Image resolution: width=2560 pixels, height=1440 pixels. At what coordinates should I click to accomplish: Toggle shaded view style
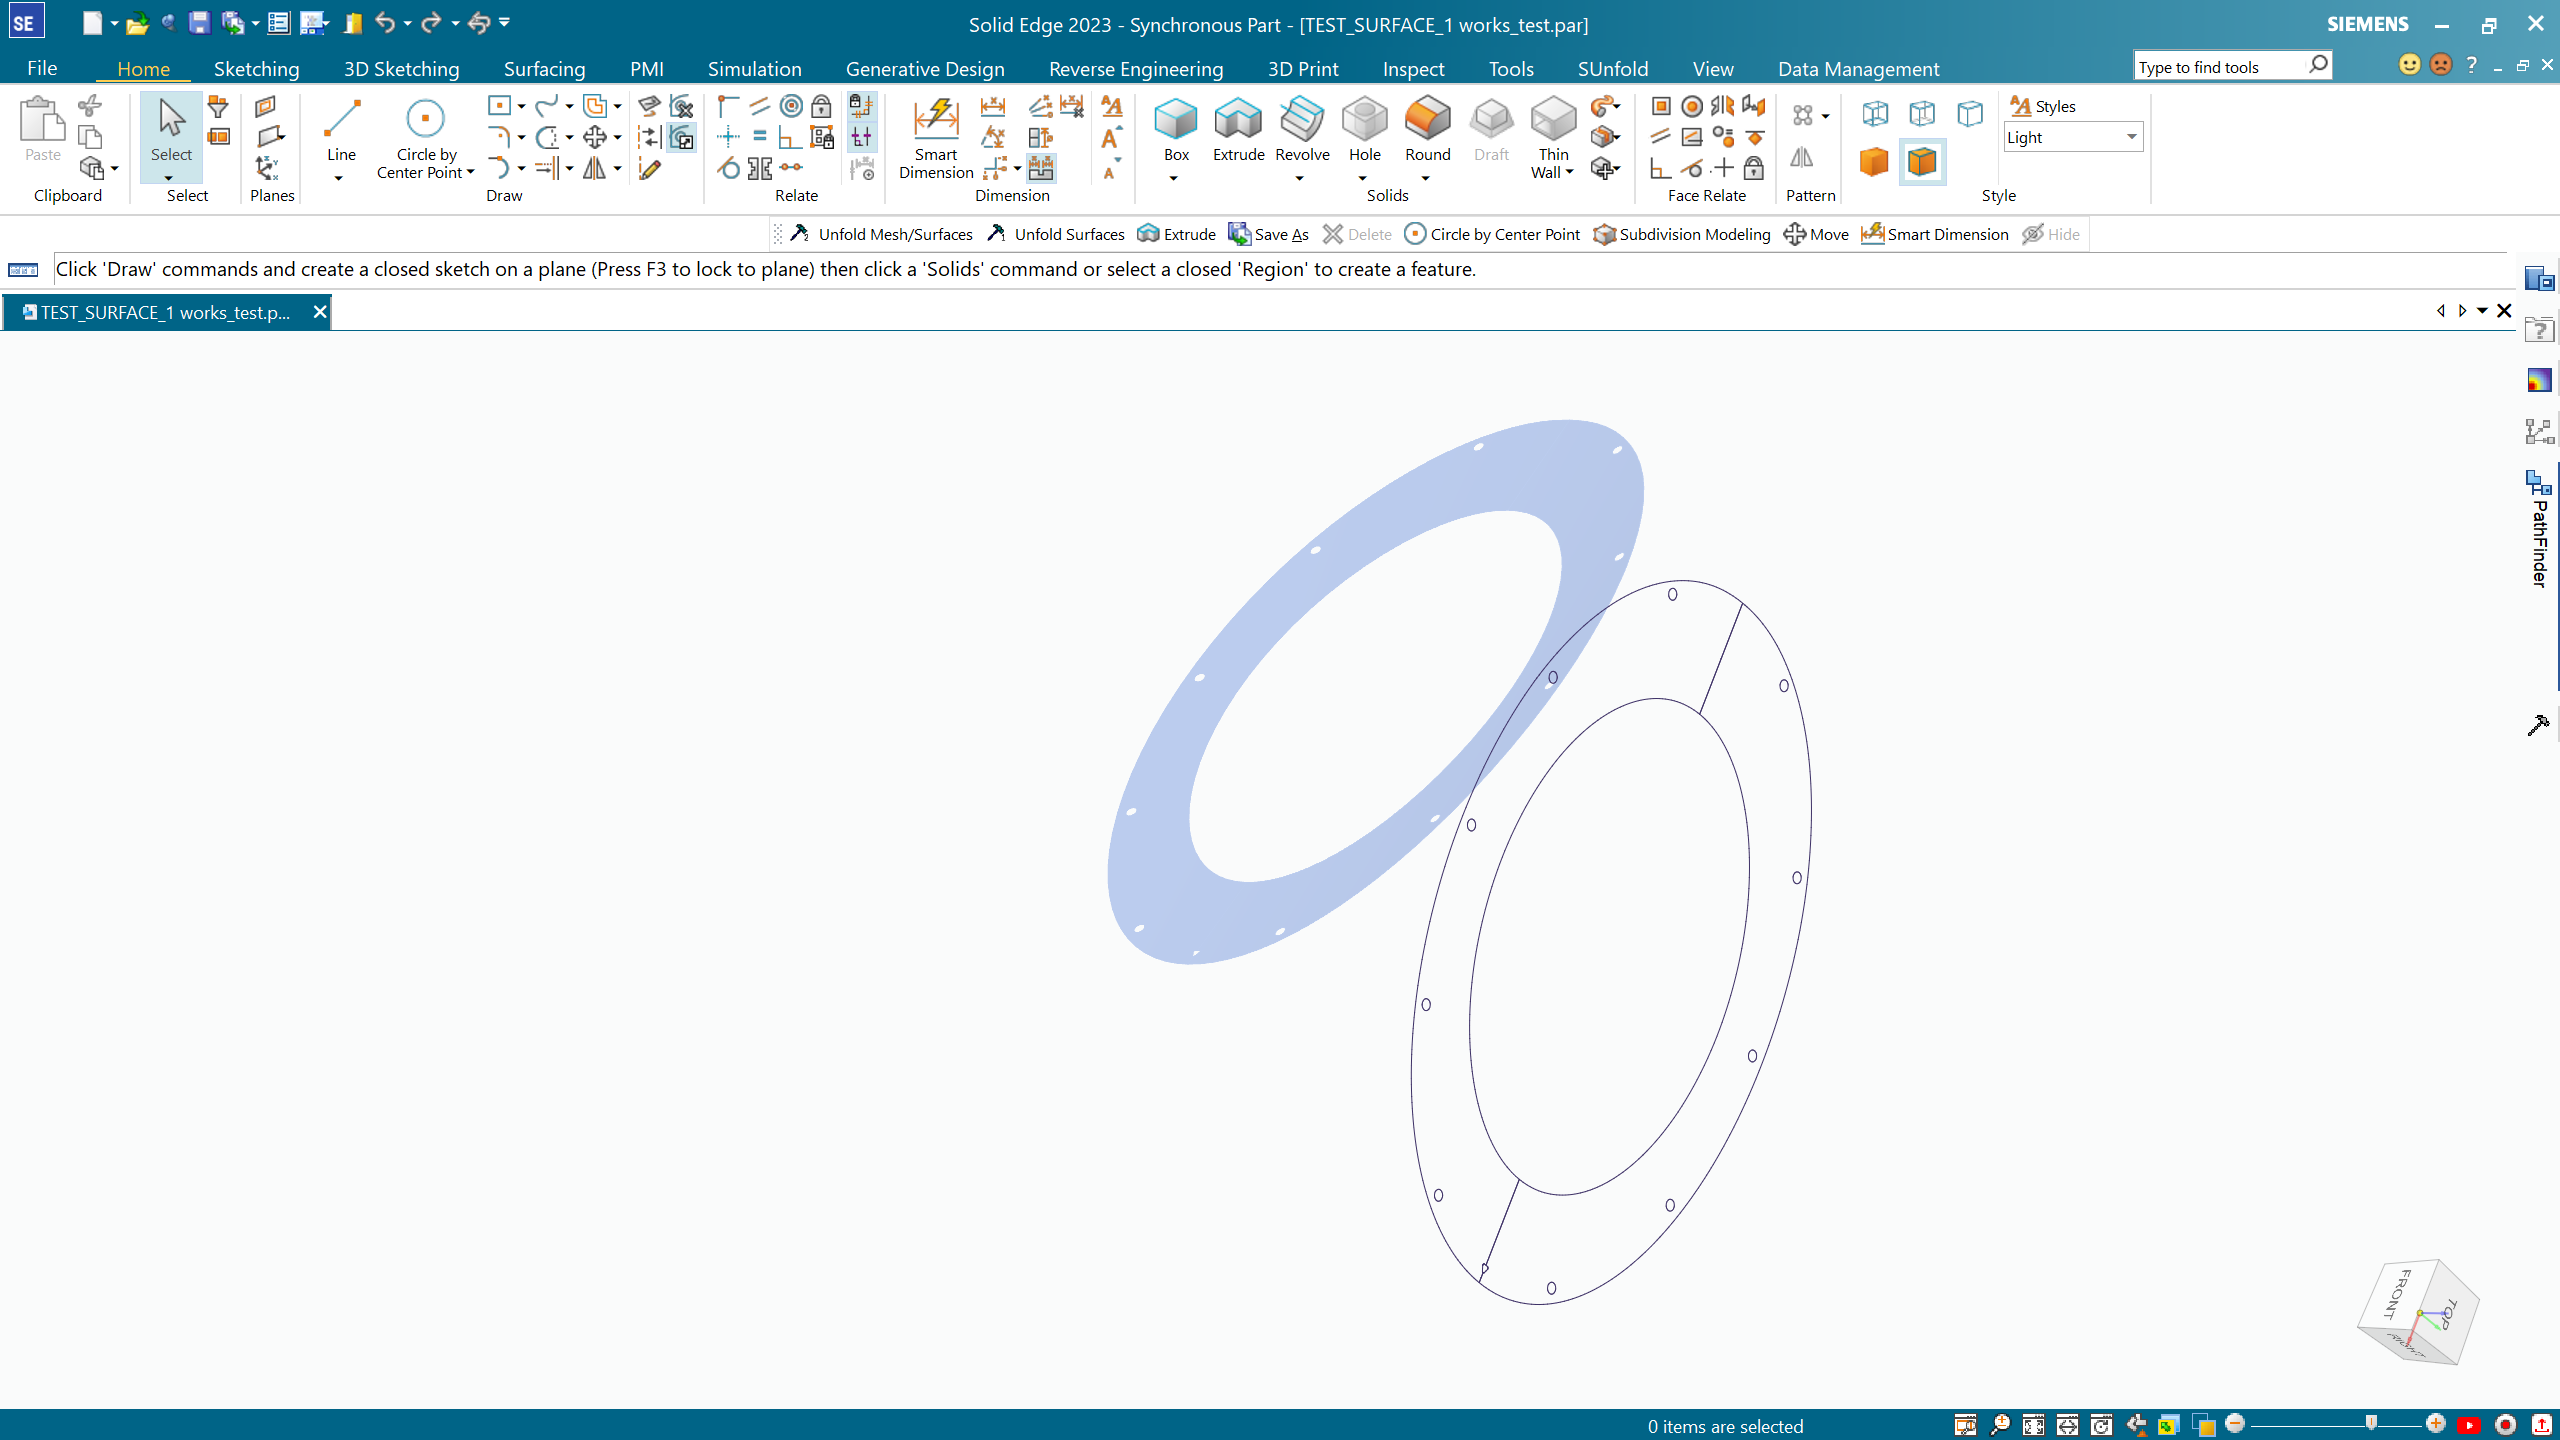coord(1873,162)
